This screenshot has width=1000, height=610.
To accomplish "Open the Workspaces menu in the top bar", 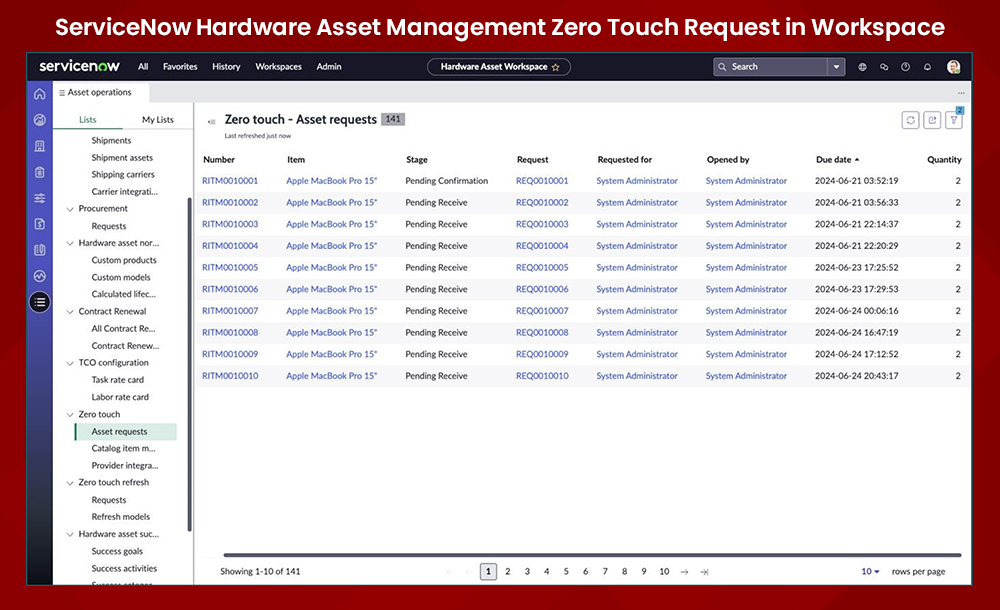I will [278, 66].
